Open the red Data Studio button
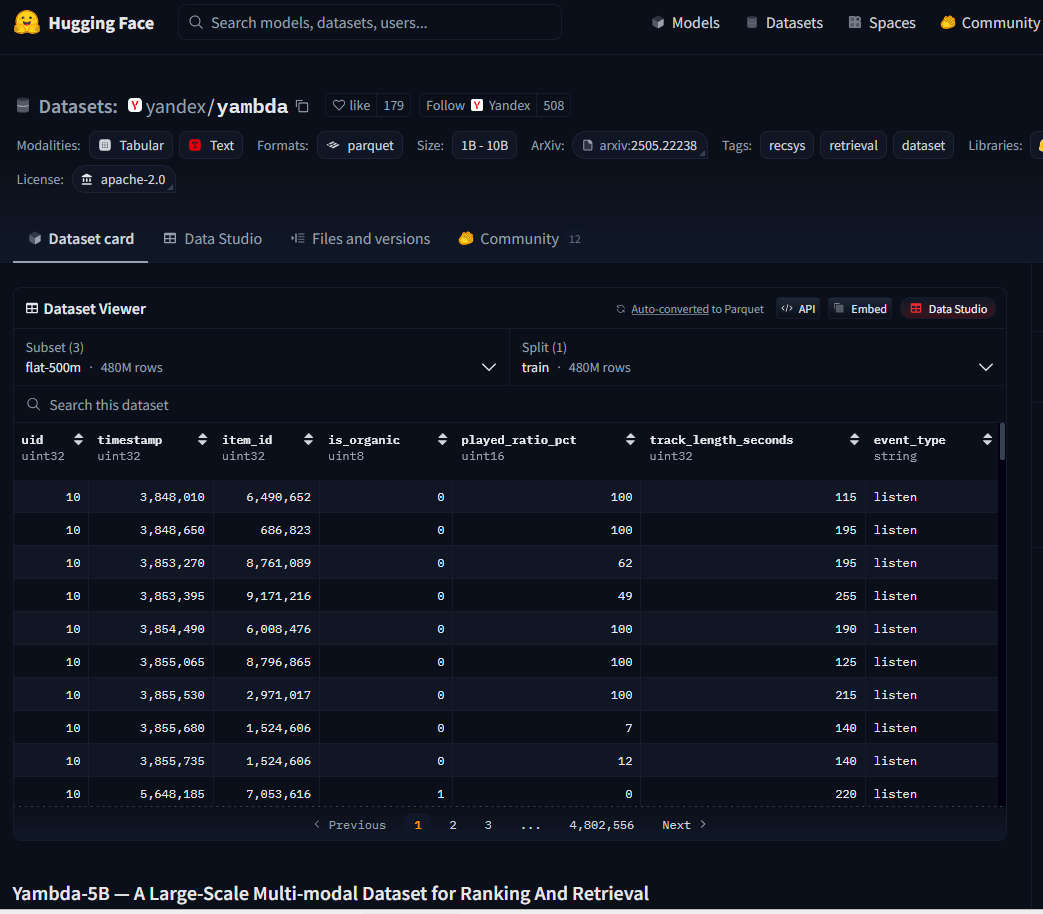The image size is (1043, 914). click(948, 309)
